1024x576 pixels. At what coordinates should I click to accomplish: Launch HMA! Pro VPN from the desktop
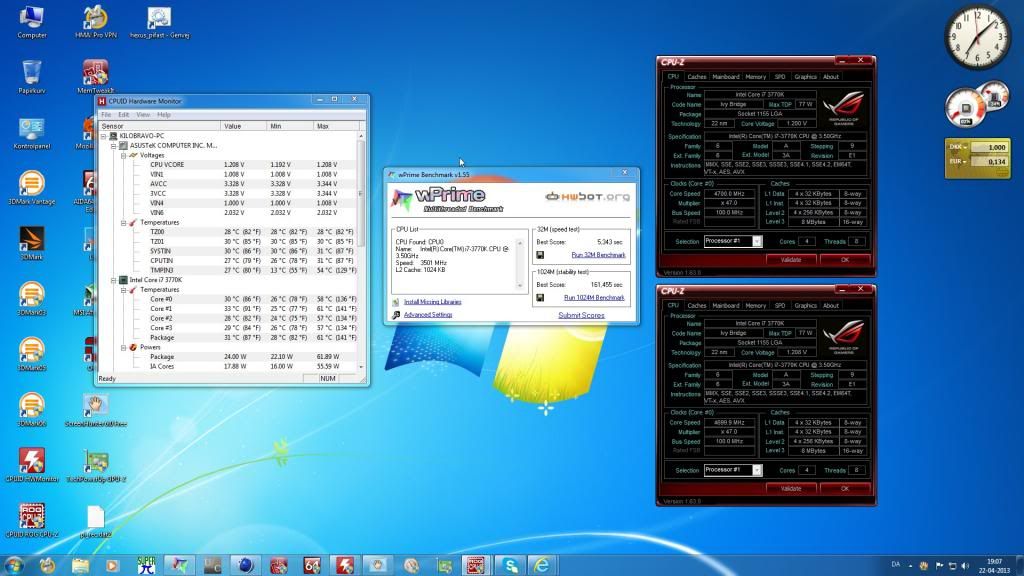click(95, 22)
